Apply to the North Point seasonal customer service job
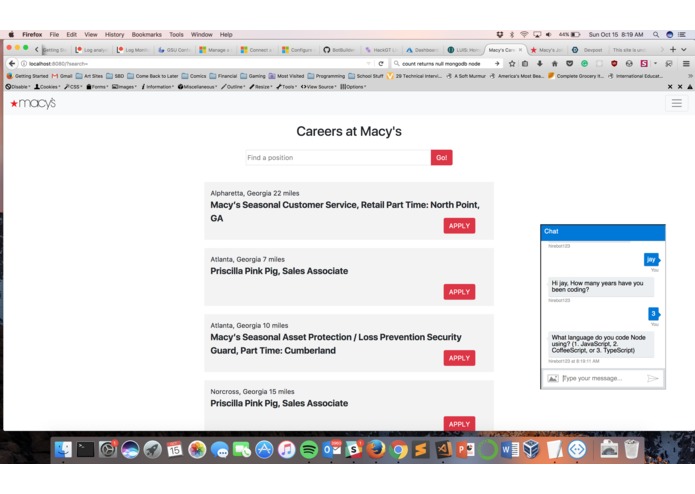This screenshot has height=494, width=695. click(459, 226)
